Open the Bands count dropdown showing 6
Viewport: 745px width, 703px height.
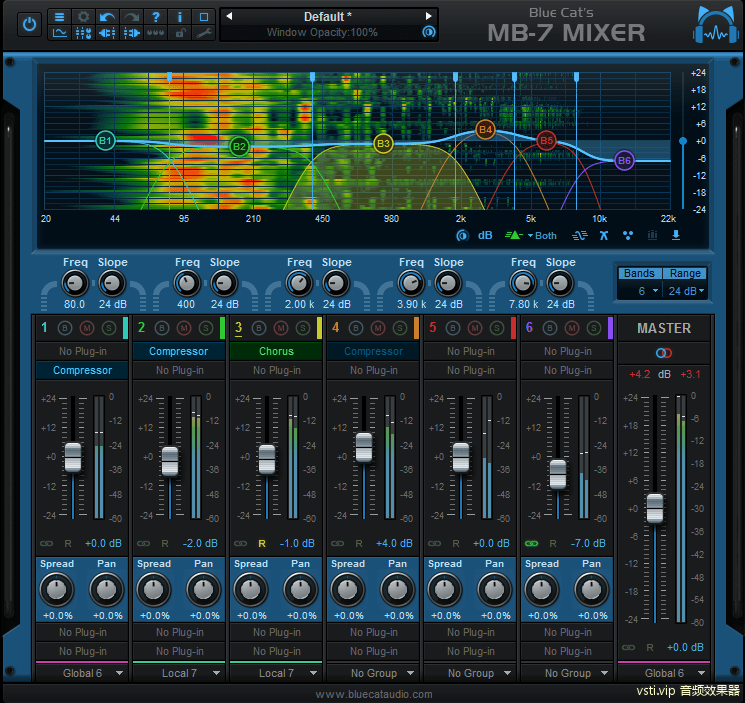(648, 291)
